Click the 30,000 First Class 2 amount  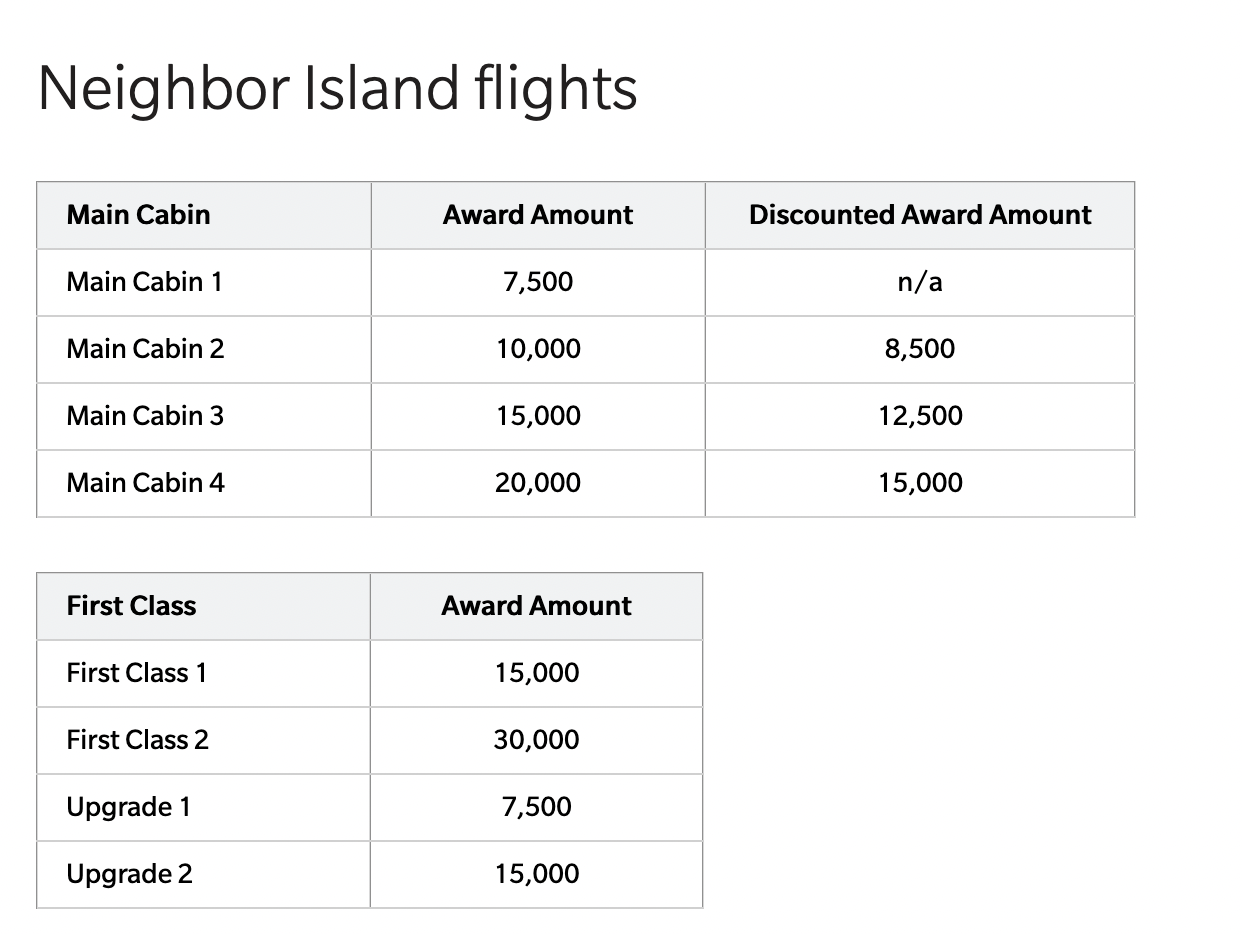tap(537, 740)
